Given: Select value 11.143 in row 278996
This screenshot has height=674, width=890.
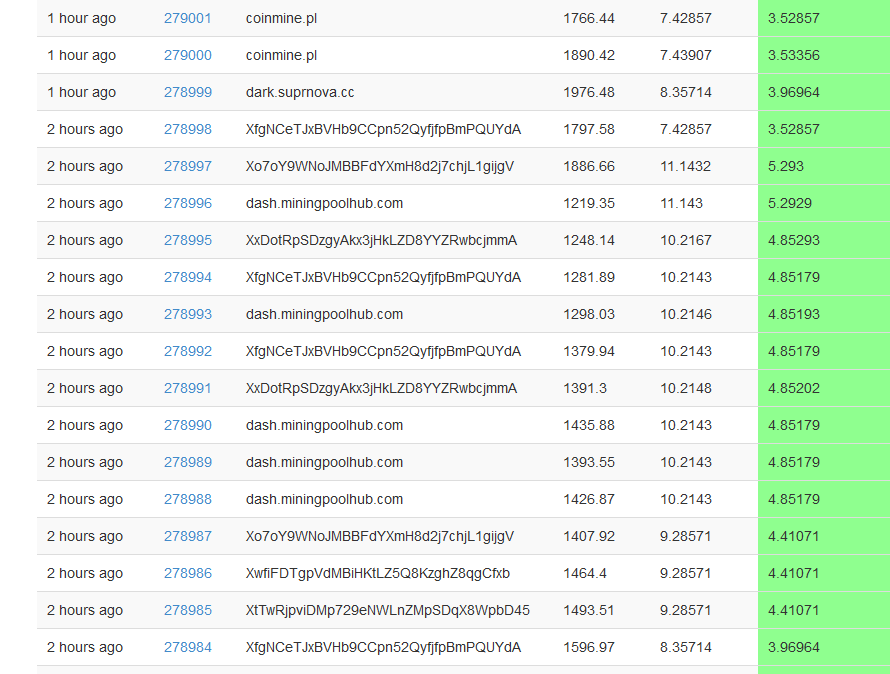Looking at the screenshot, I should pos(682,203).
